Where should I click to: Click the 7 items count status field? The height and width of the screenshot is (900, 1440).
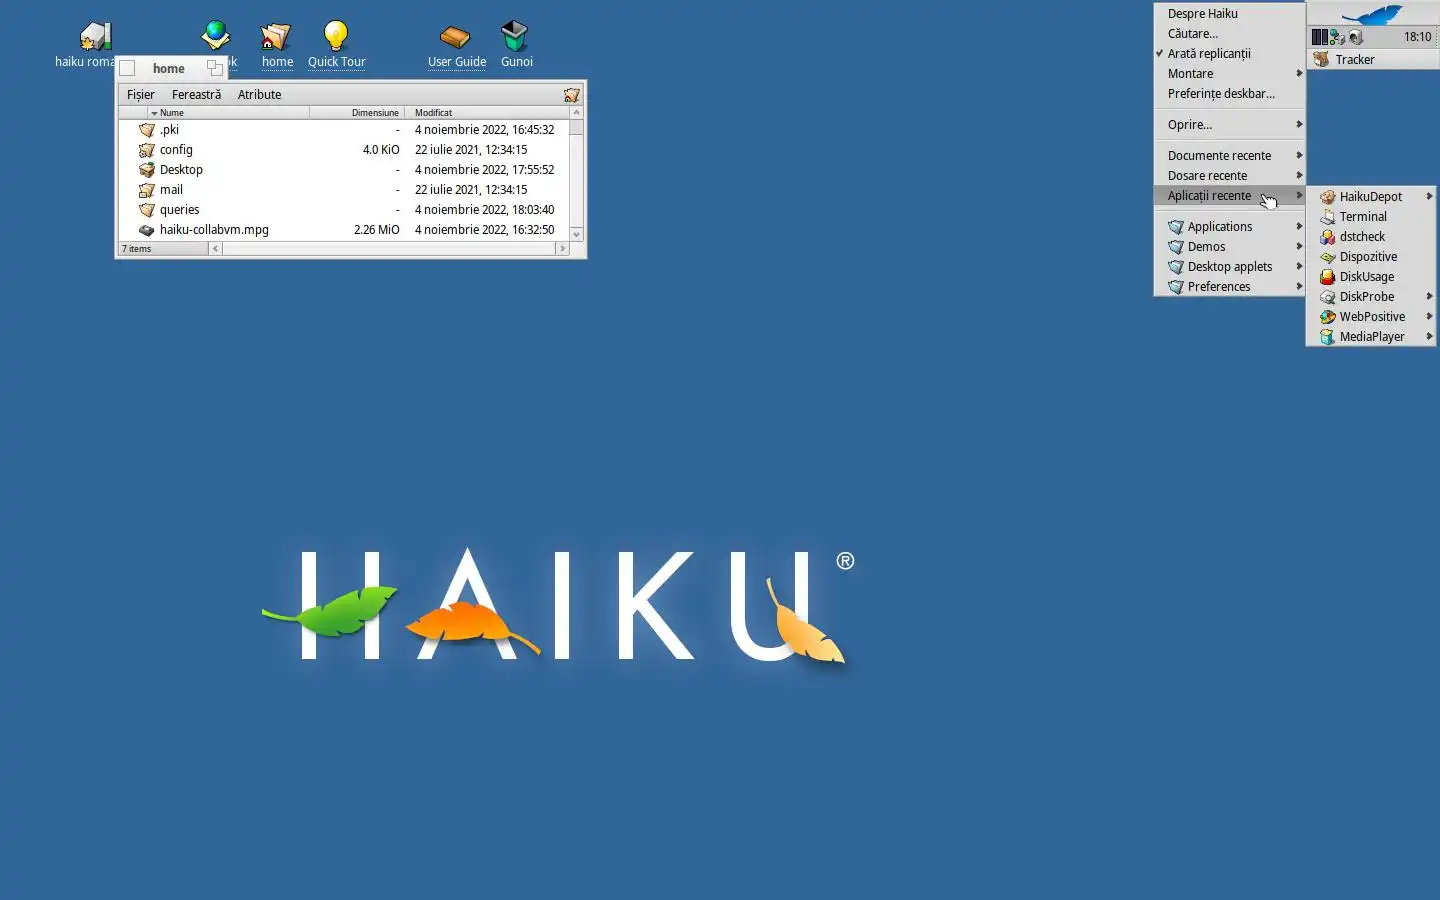click(163, 249)
